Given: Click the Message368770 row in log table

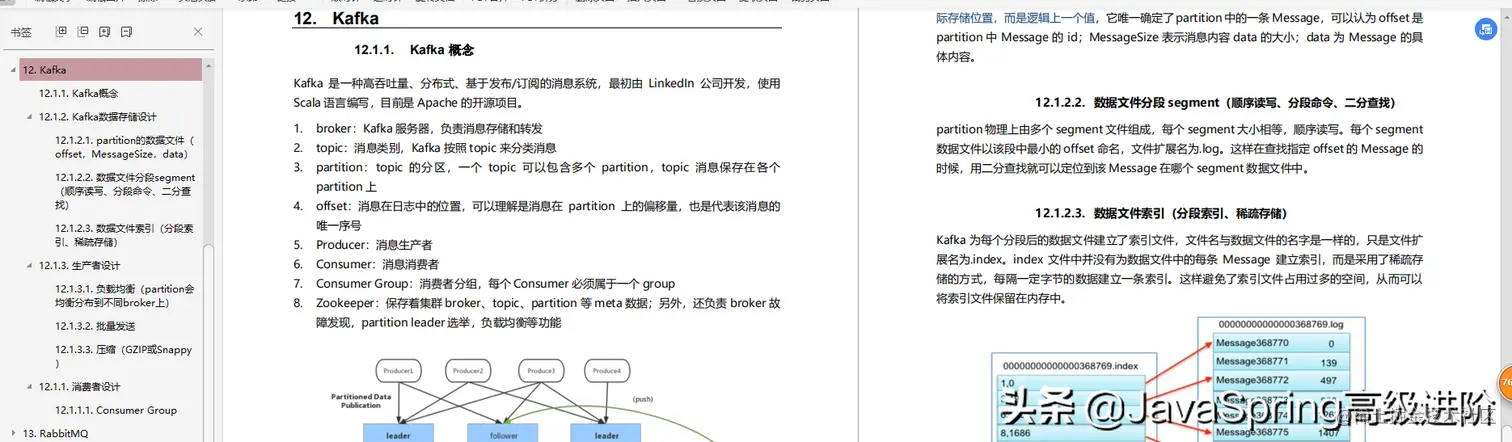Looking at the screenshot, I should (1279, 343).
